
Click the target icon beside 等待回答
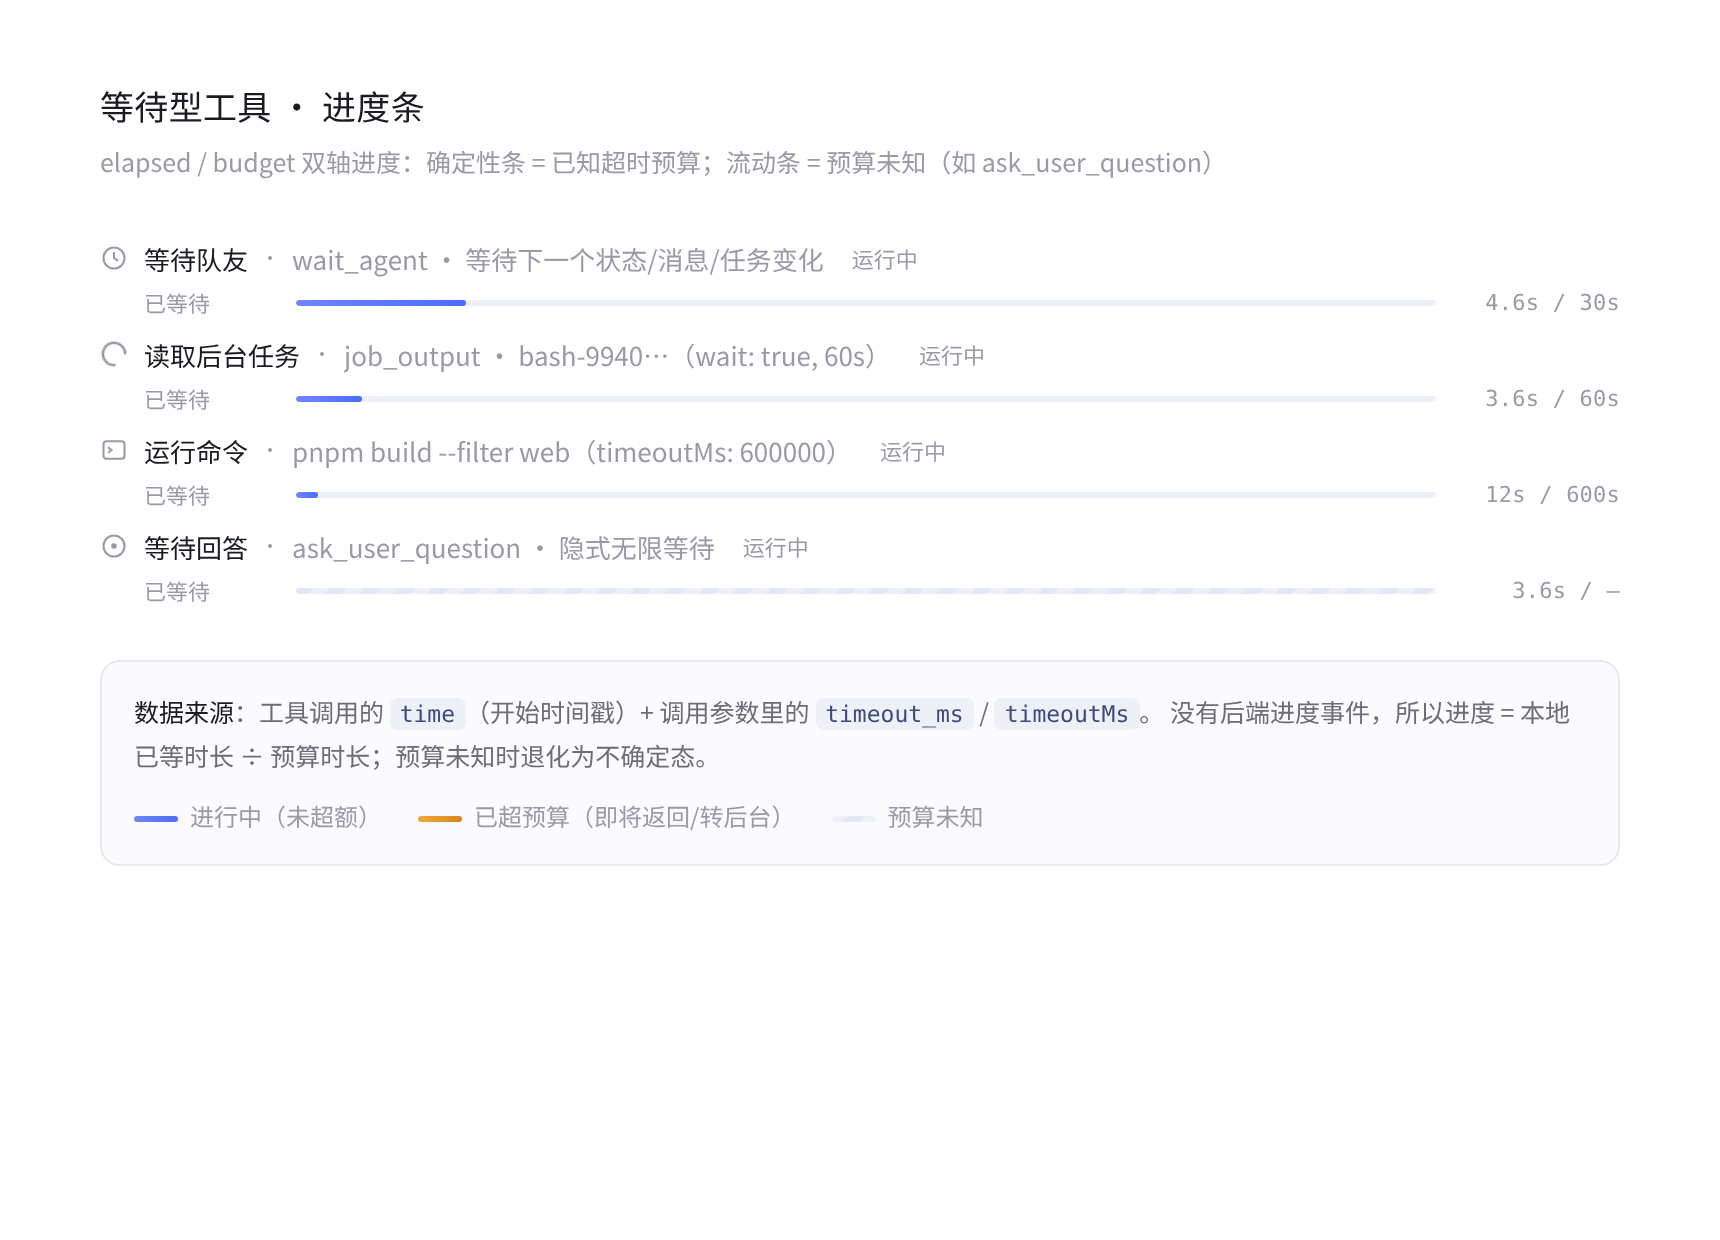(x=114, y=547)
